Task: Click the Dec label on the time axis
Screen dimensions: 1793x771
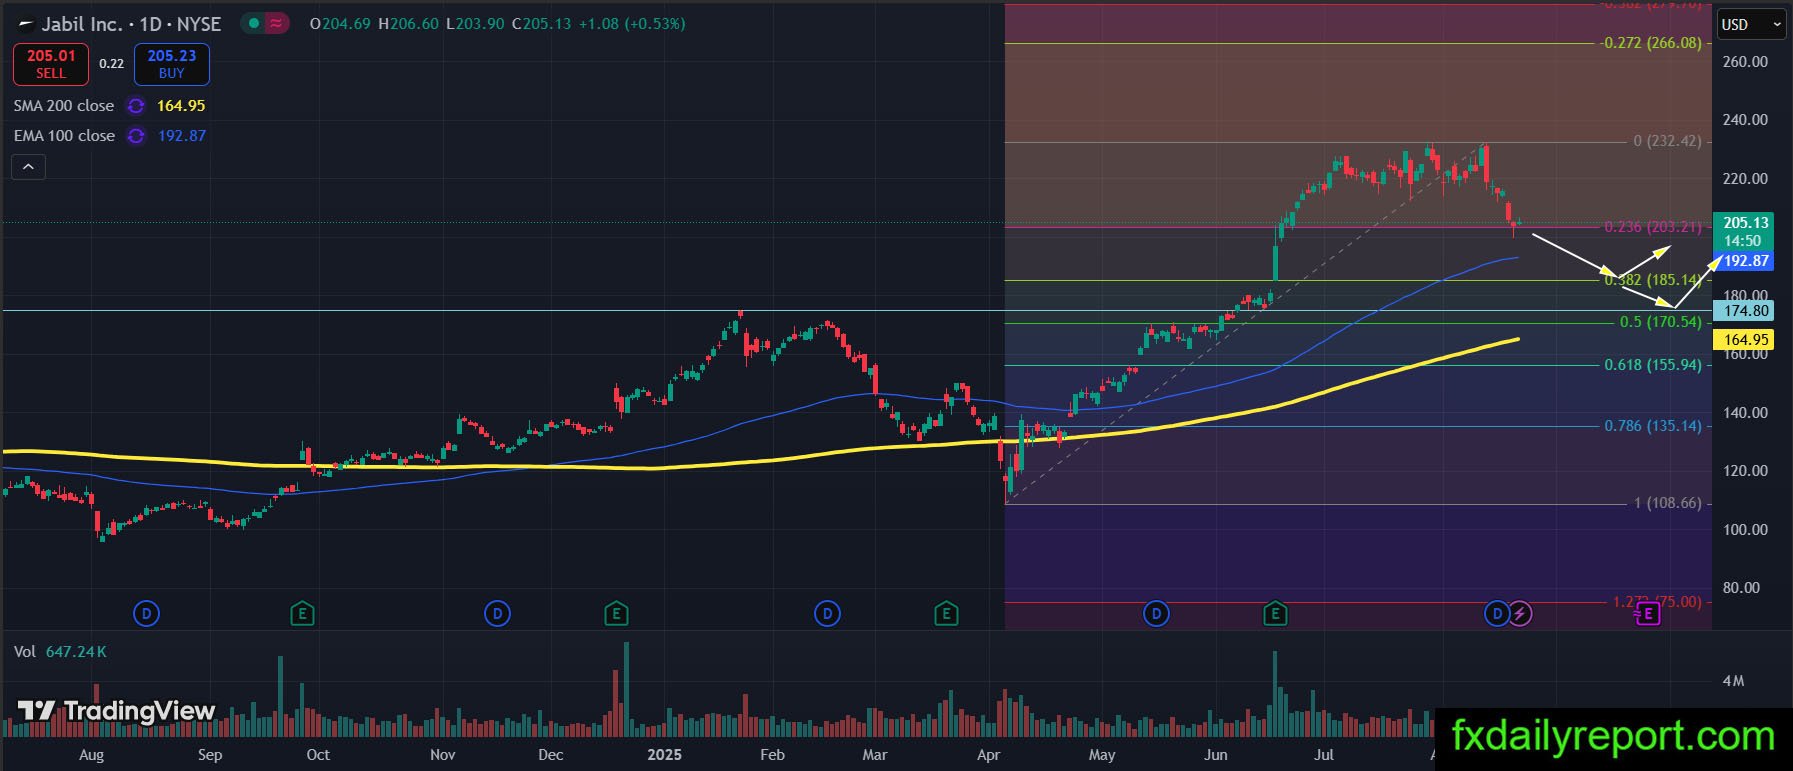Action: 550,755
